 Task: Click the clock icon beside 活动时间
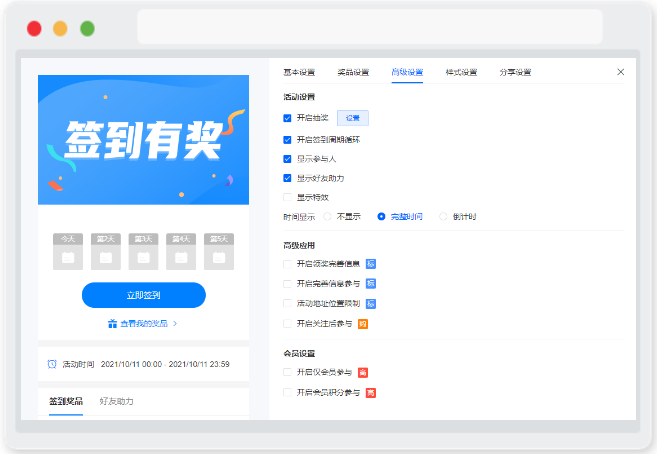(52, 364)
